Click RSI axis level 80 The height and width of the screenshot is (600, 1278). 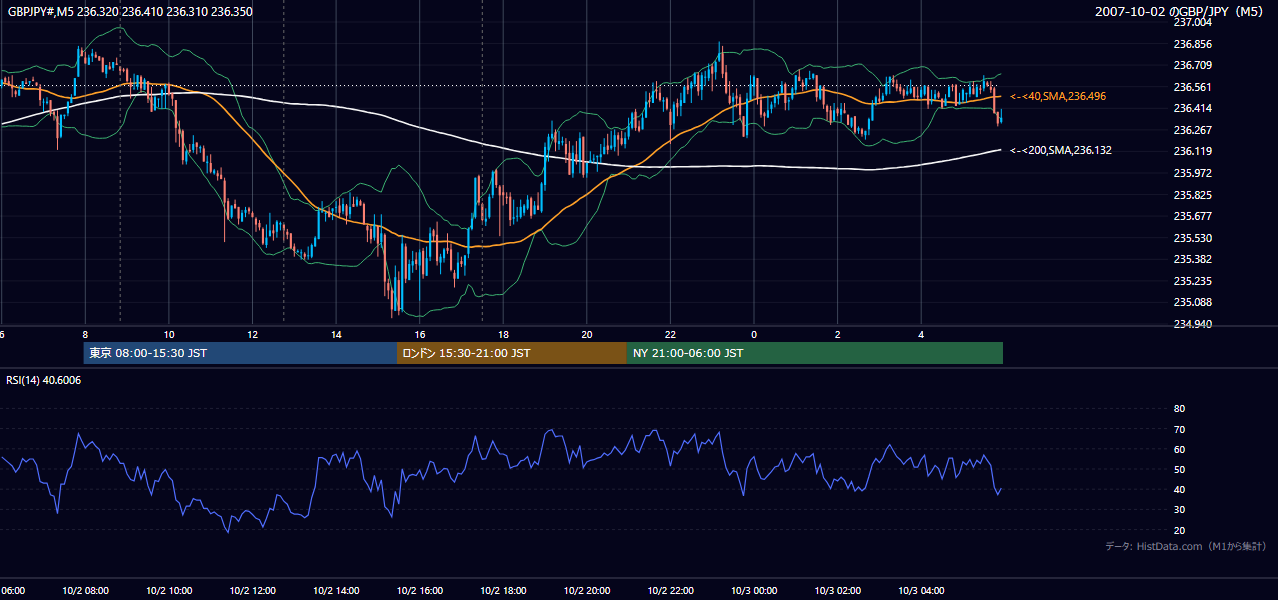tap(1179, 409)
